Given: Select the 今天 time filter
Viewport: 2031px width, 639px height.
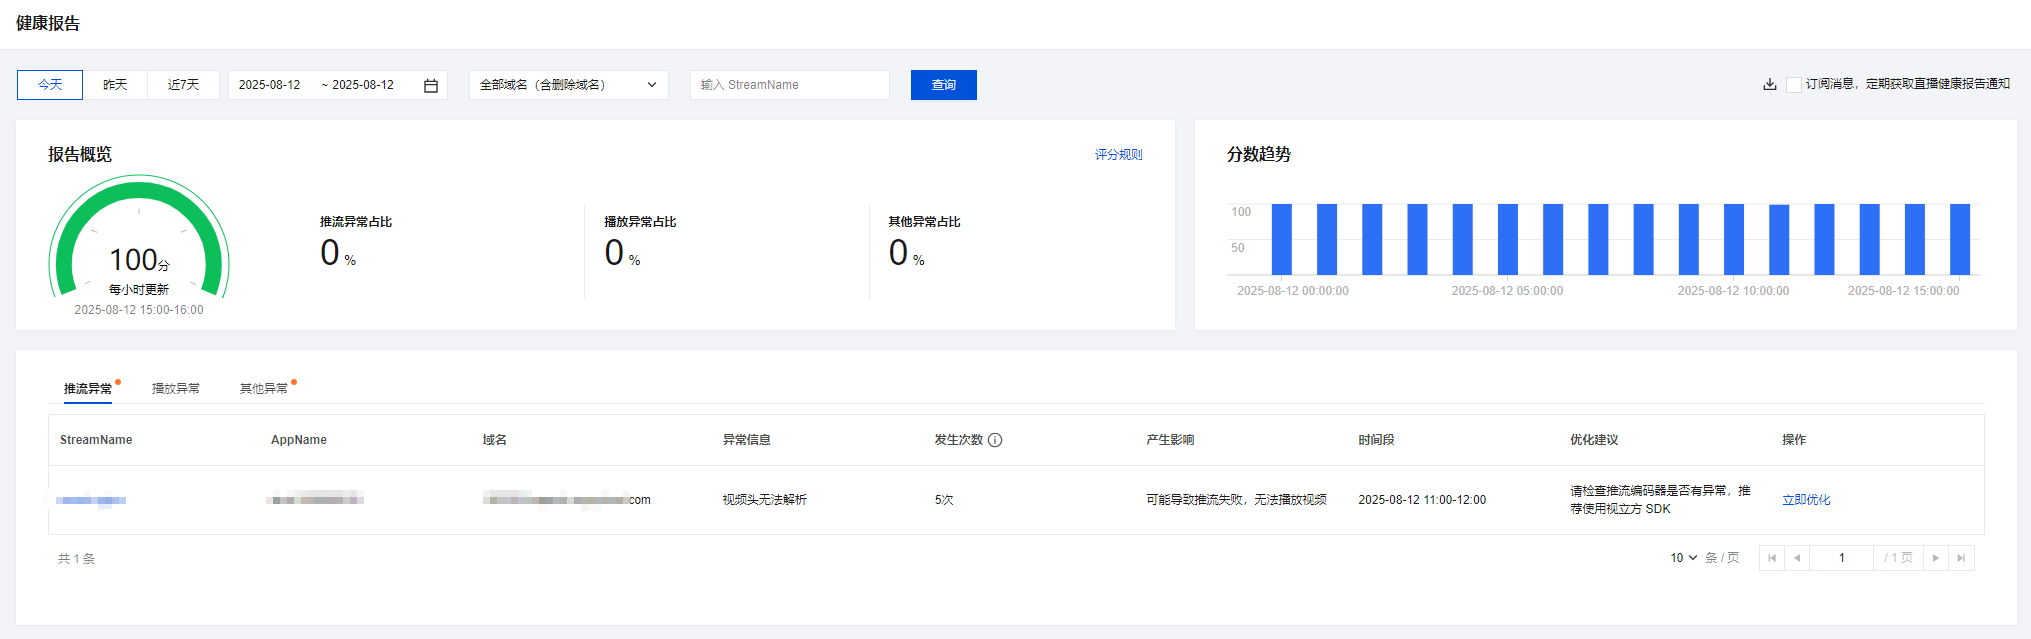Looking at the screenshot, I should pyautogui.click(x=50, y=85).
